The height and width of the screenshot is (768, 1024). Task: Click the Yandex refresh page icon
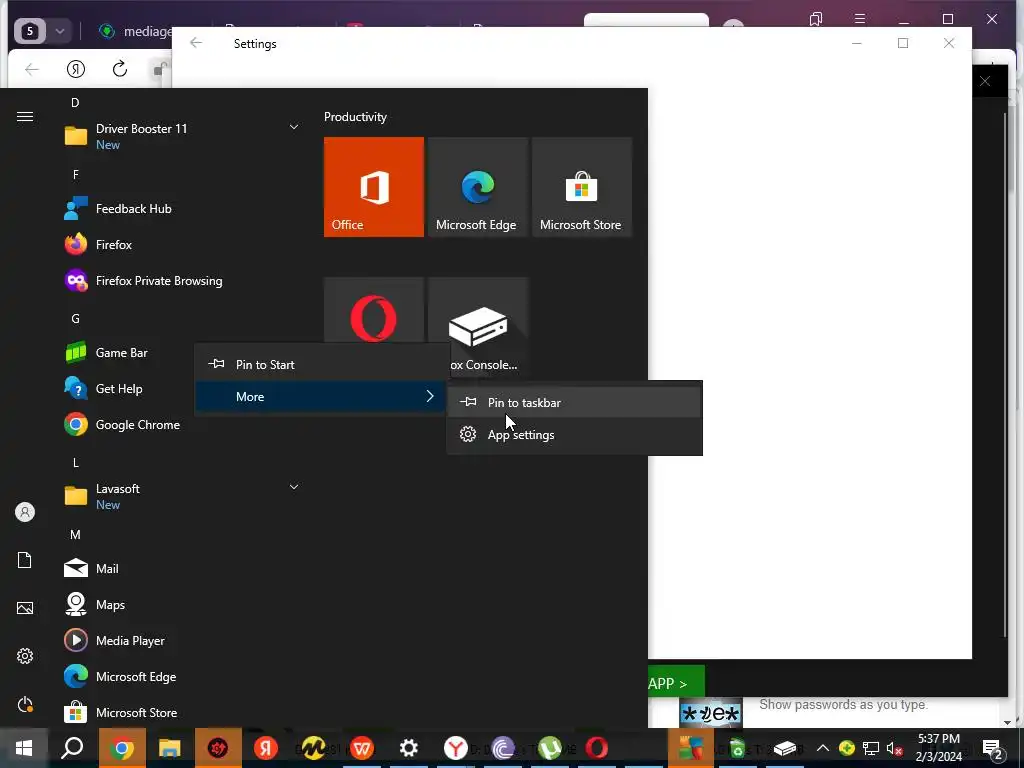point(120,69)
